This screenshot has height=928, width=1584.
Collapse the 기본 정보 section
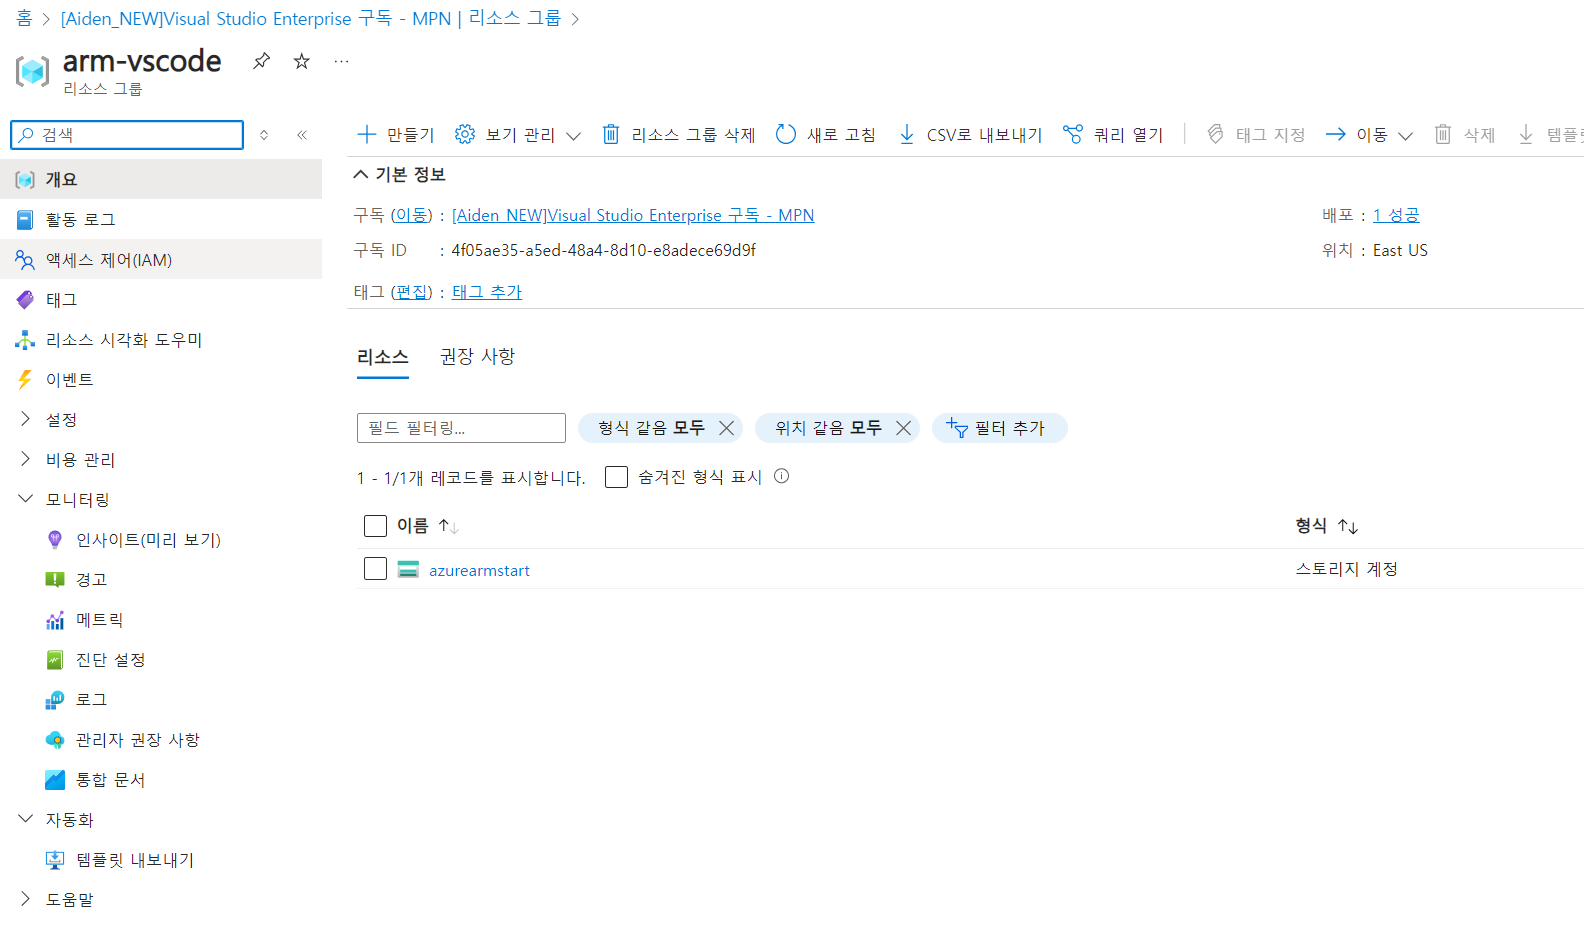pos(361,174)
